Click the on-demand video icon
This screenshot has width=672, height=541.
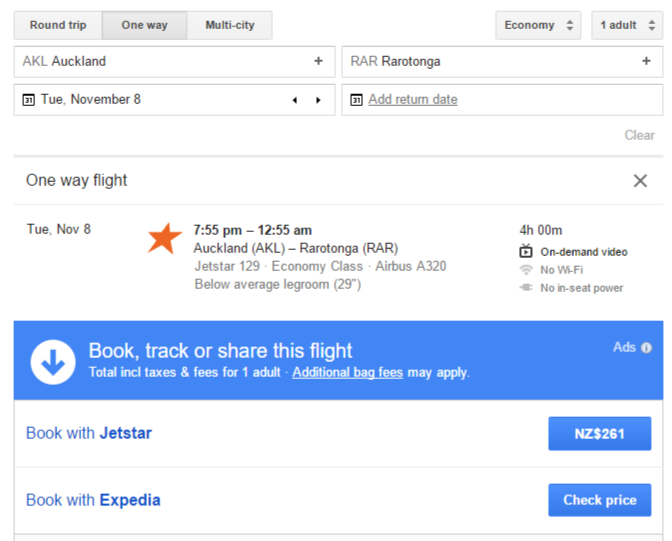point(526,251)
